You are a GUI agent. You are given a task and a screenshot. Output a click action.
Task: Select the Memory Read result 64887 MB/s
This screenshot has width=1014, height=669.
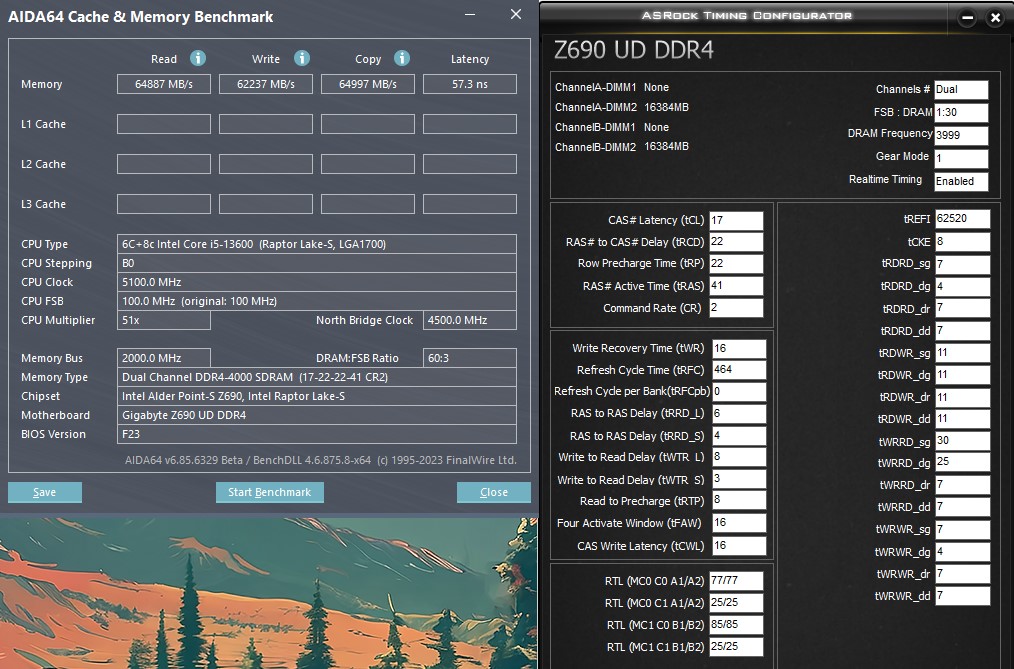point(164,84)
